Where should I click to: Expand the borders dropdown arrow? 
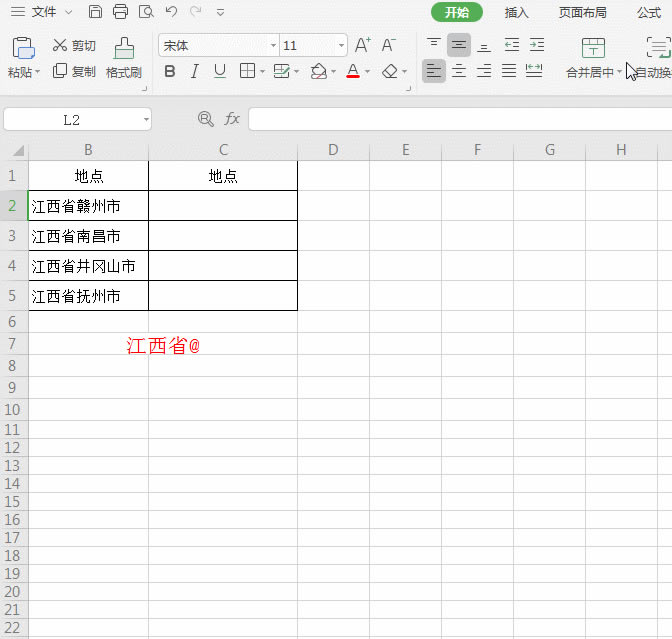(262, 72)
